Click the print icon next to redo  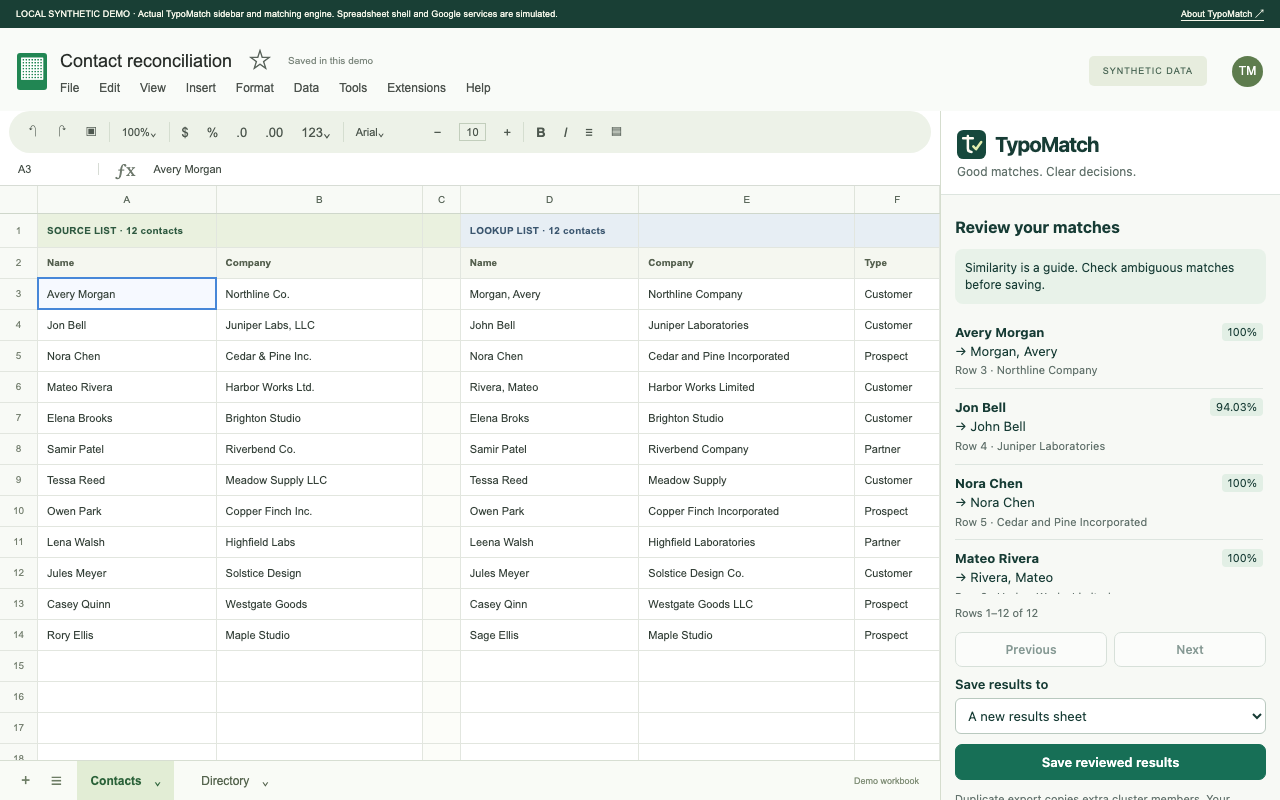pyautogui.click(x=91, y=132)
